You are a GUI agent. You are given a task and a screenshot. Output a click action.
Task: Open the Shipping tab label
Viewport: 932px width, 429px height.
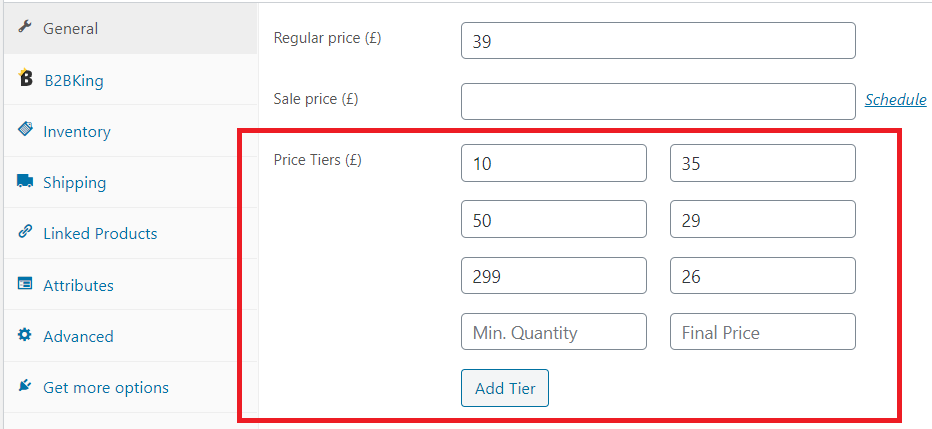74,182
